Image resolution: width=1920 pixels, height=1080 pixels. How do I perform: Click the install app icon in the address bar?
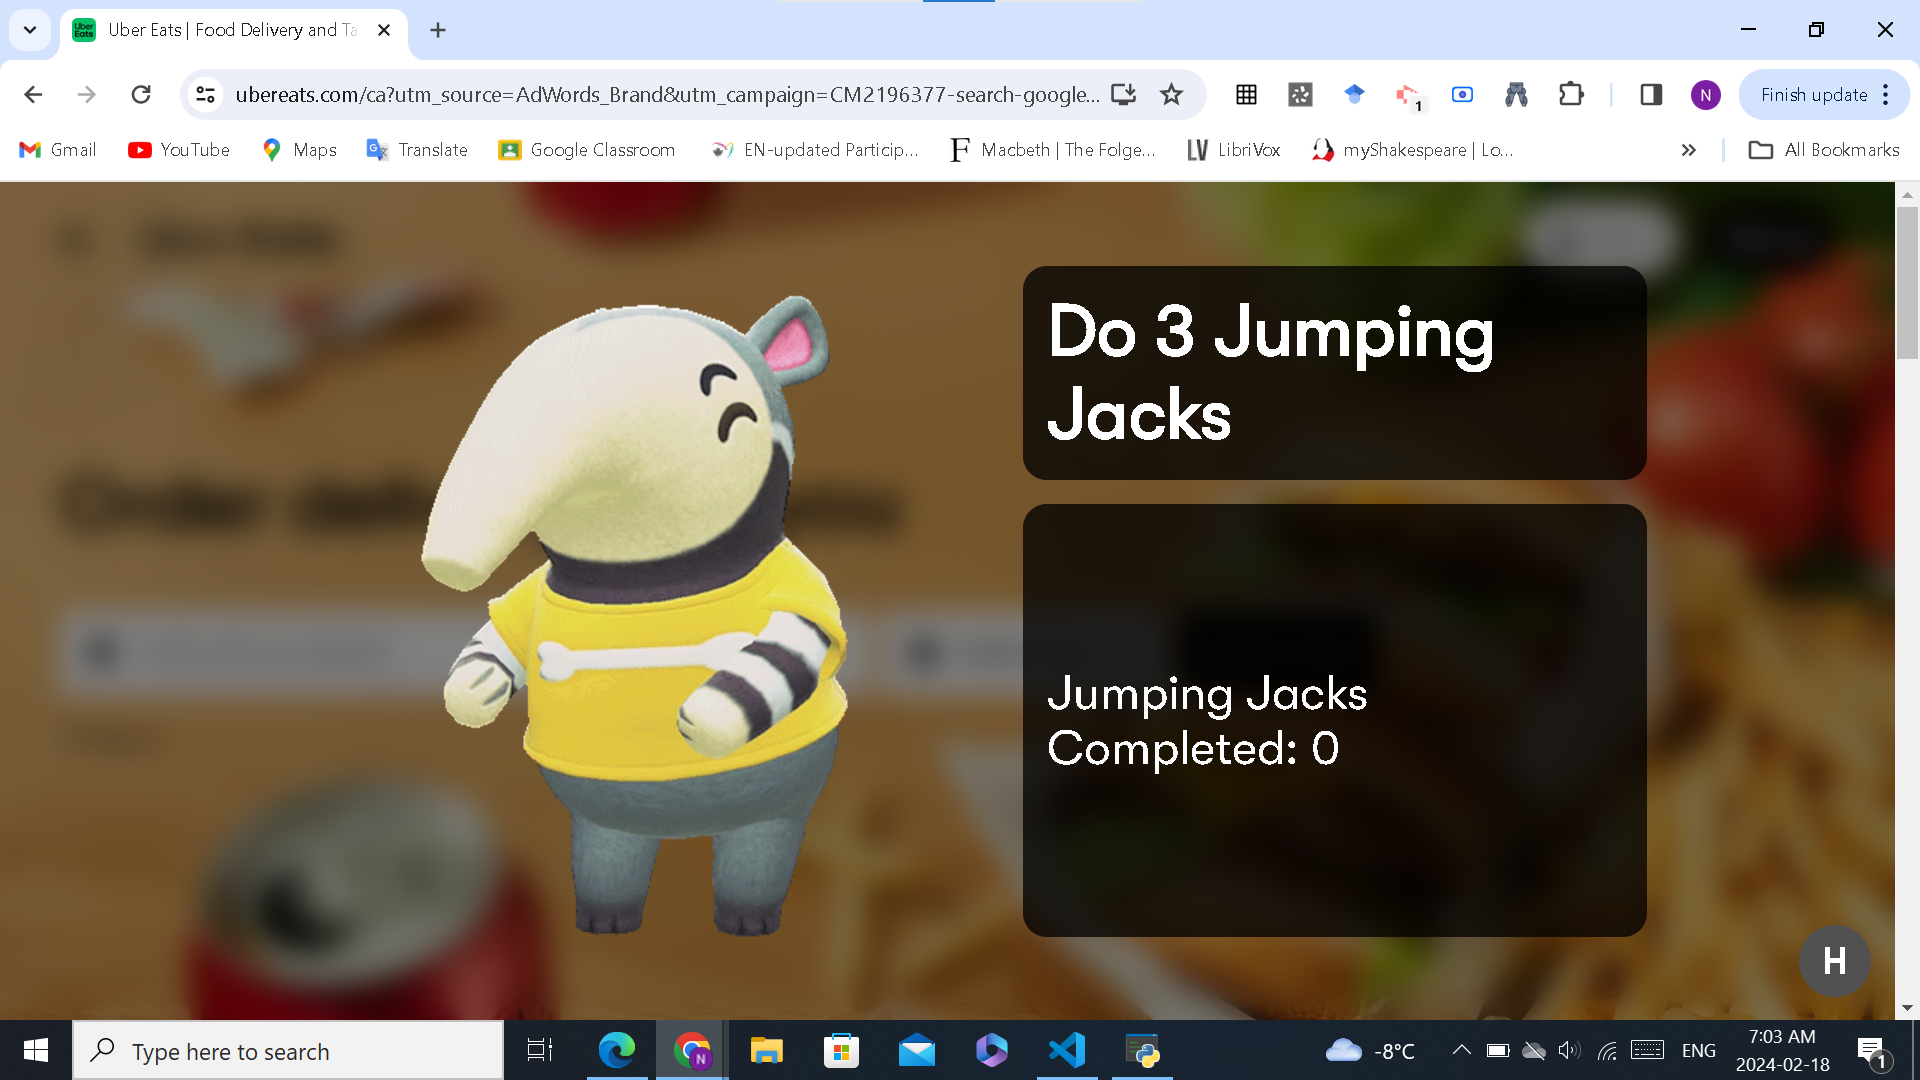(1124, 95)
